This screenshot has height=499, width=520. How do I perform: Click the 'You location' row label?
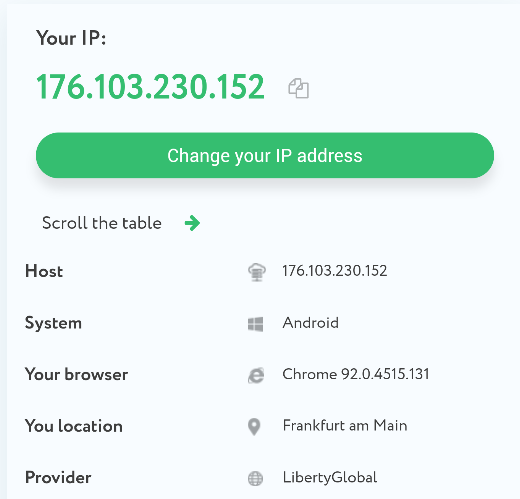point(74,426)
